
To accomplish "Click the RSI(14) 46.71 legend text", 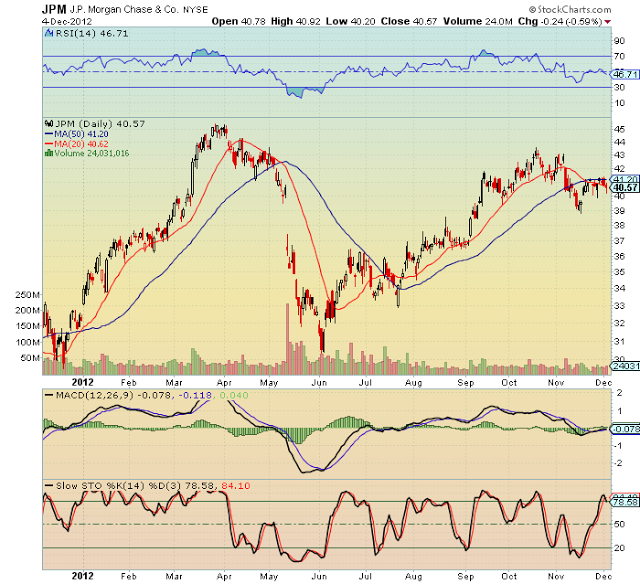I will (x=92, y=33).
